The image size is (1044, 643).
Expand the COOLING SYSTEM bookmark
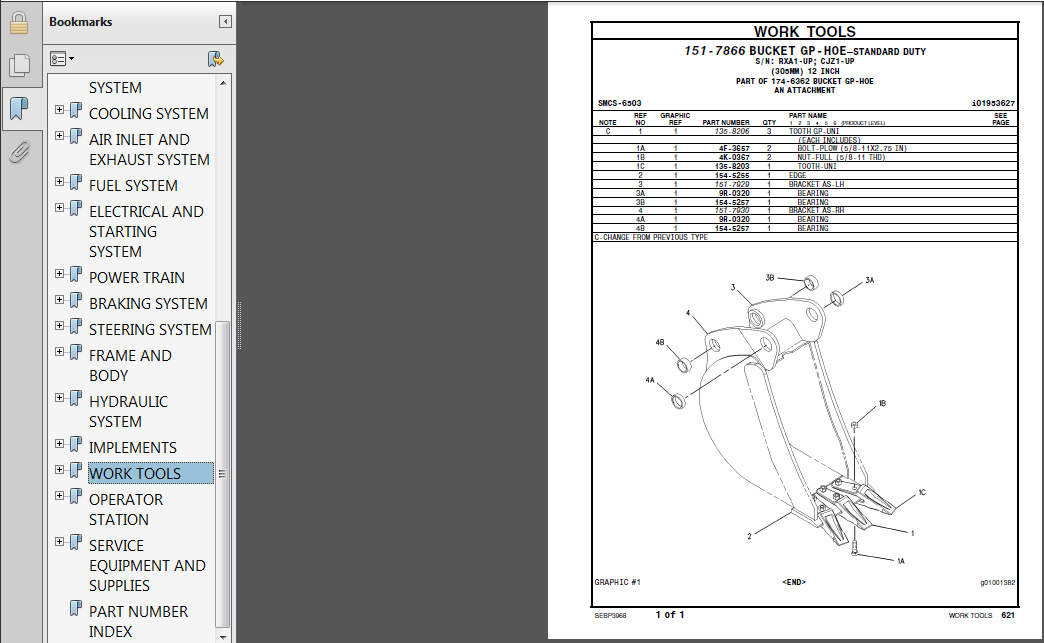(x=59, y=110)
